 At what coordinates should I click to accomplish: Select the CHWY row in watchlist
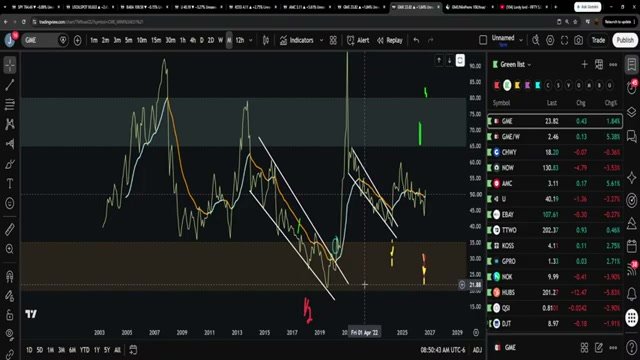(x=555, y=152)
